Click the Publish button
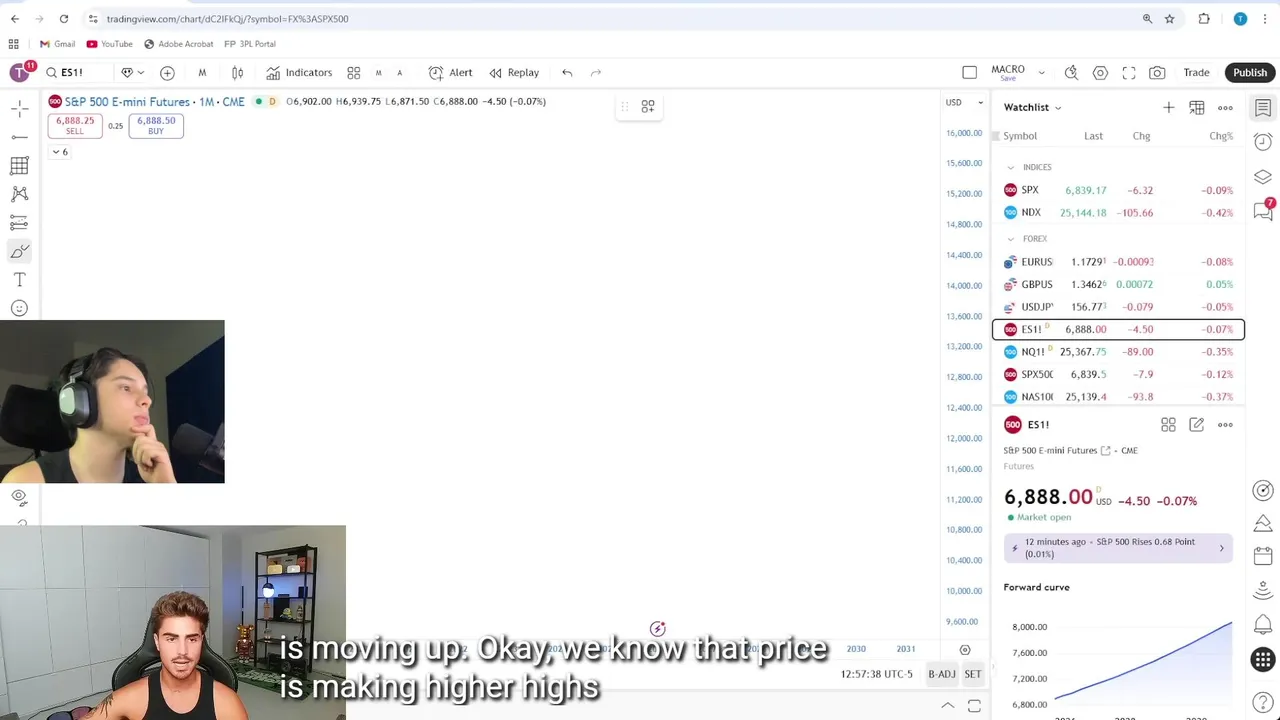The image size is (1280, 720). [1250, 73]
